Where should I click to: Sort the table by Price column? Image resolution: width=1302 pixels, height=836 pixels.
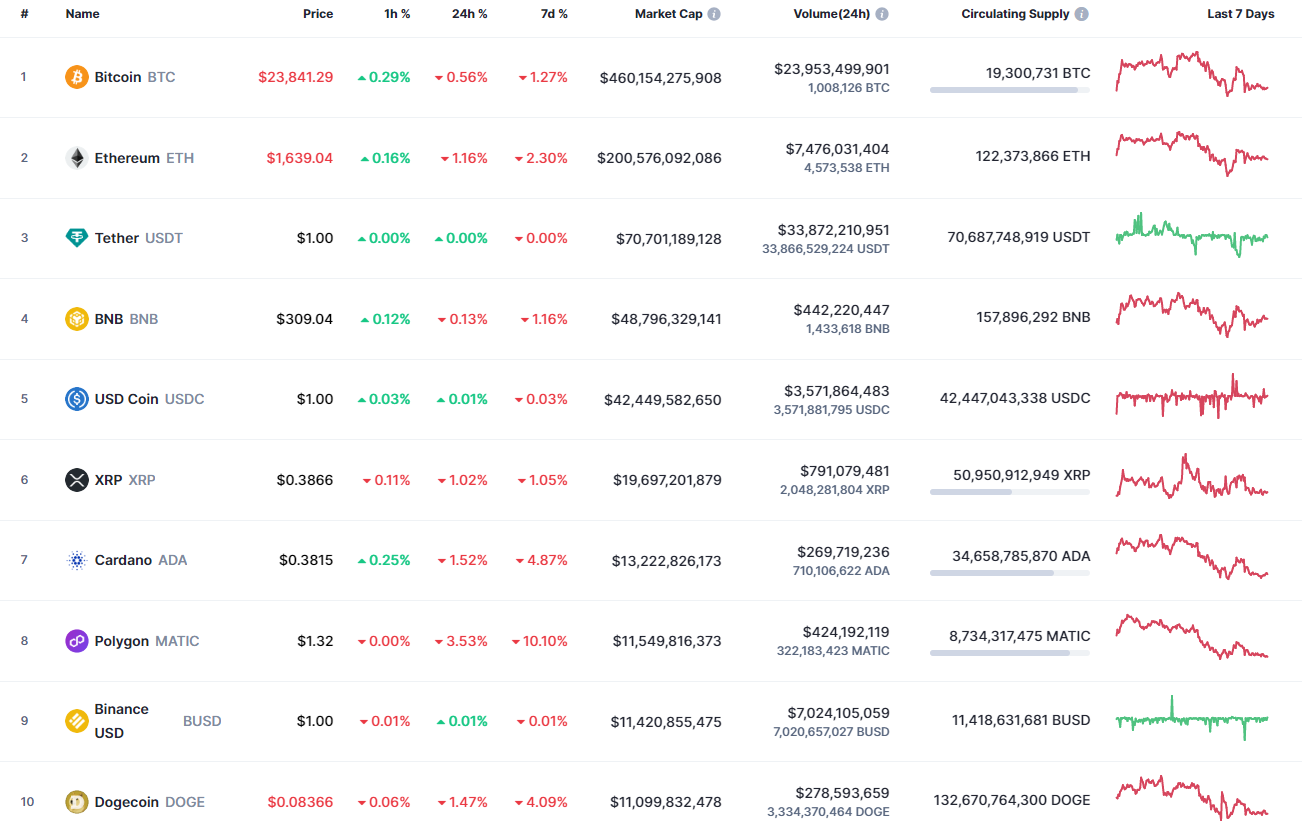pos(318,14)
